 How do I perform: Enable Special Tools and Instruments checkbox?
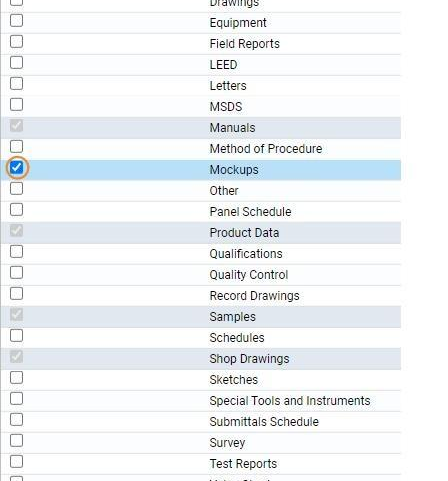click(16, 399)
